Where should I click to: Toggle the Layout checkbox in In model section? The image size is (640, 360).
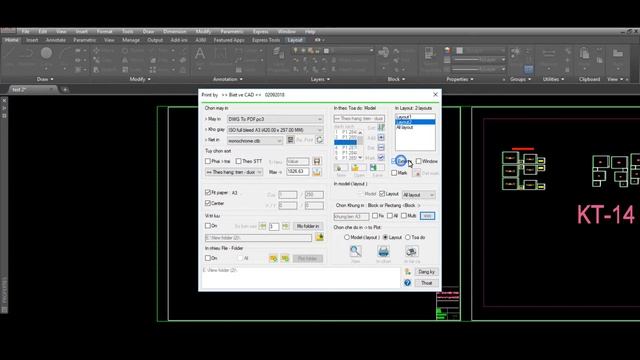[x=382, y=194]
